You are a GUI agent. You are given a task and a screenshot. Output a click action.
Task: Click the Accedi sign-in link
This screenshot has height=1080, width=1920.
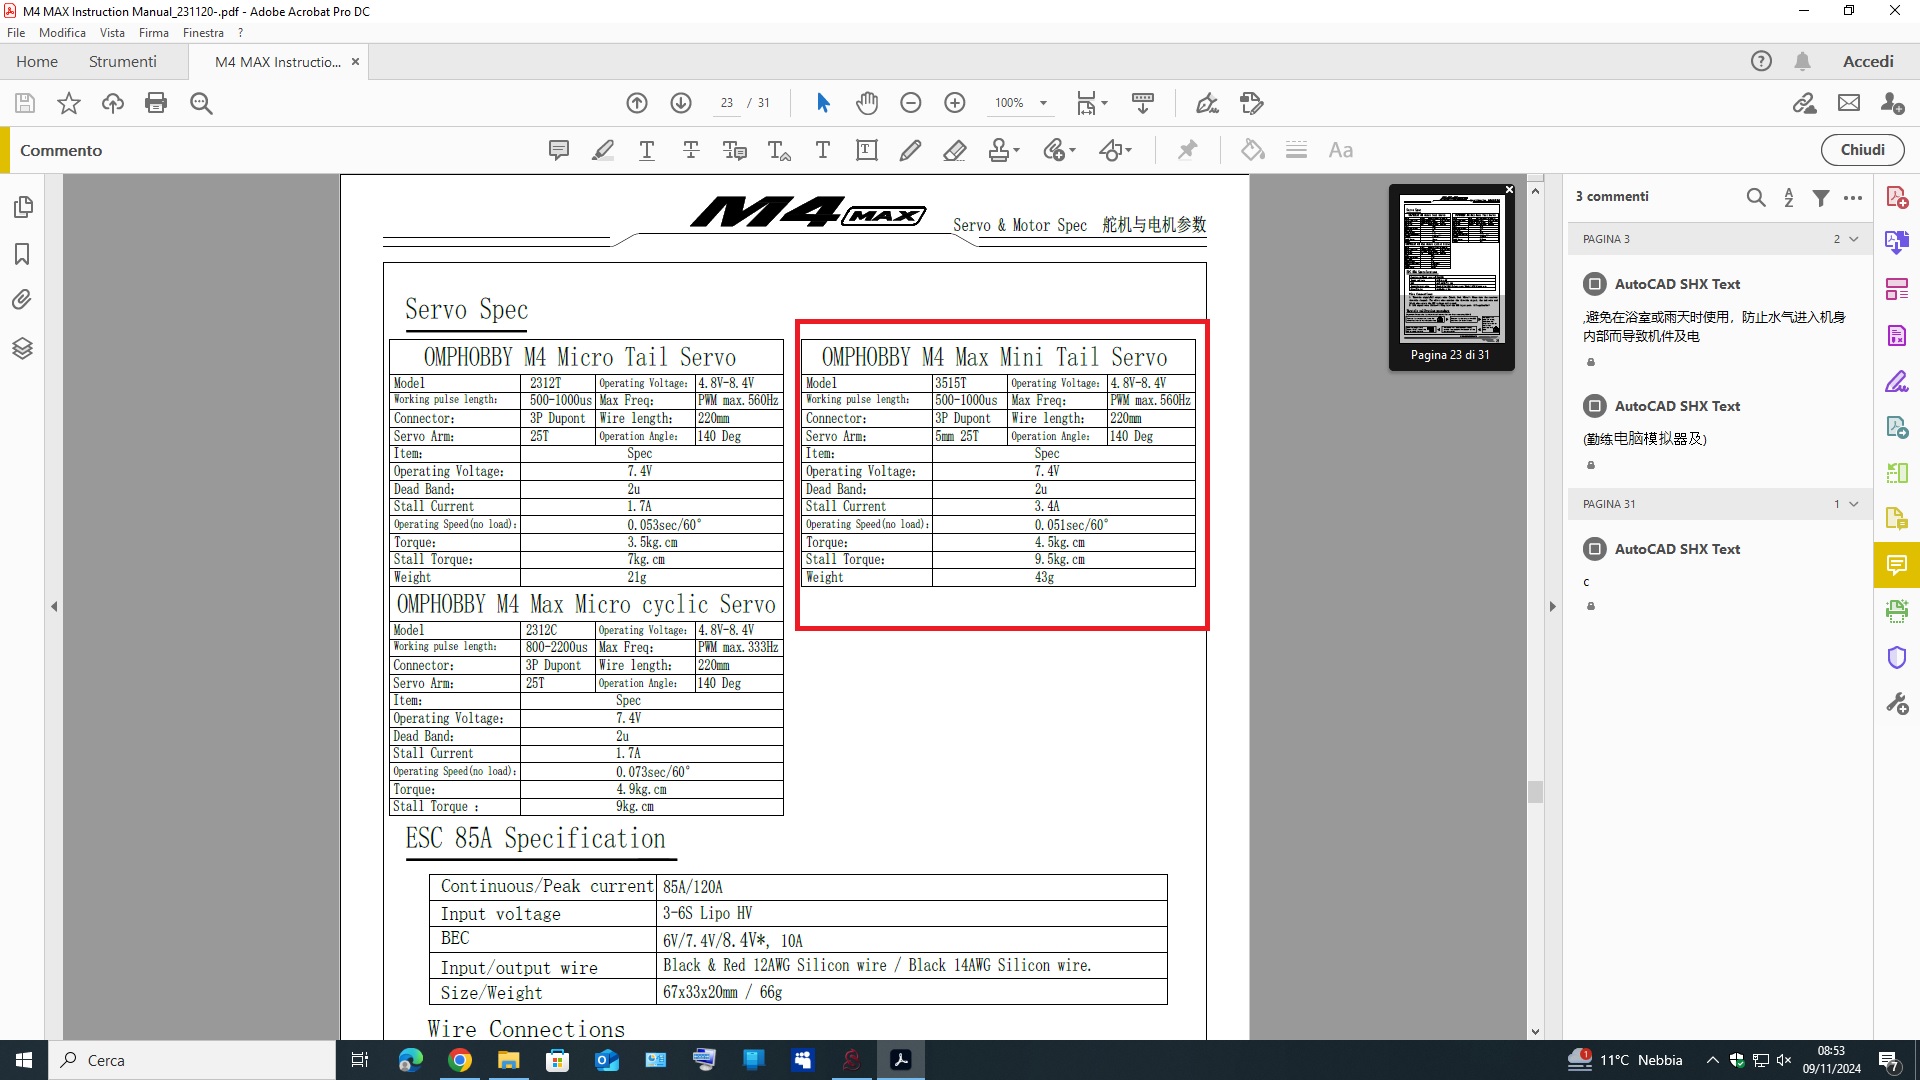click(x=1868, y=61)
